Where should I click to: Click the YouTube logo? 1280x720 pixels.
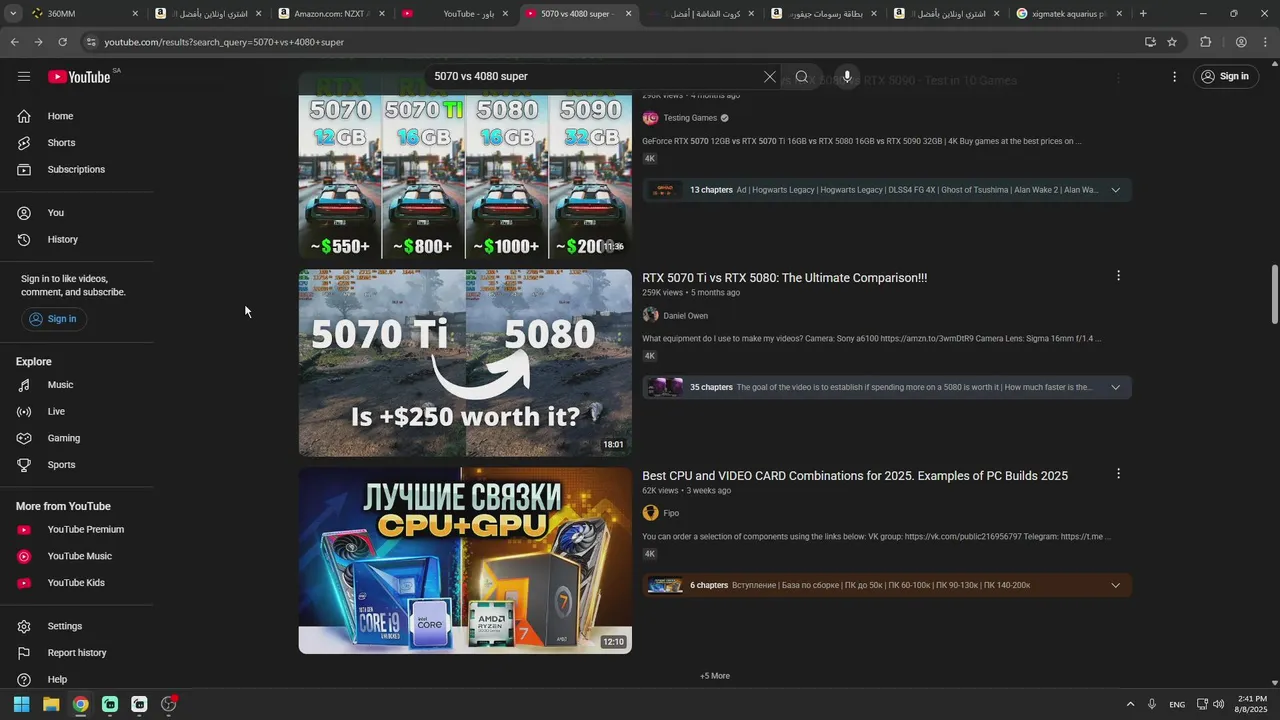(x=79, y=77)
